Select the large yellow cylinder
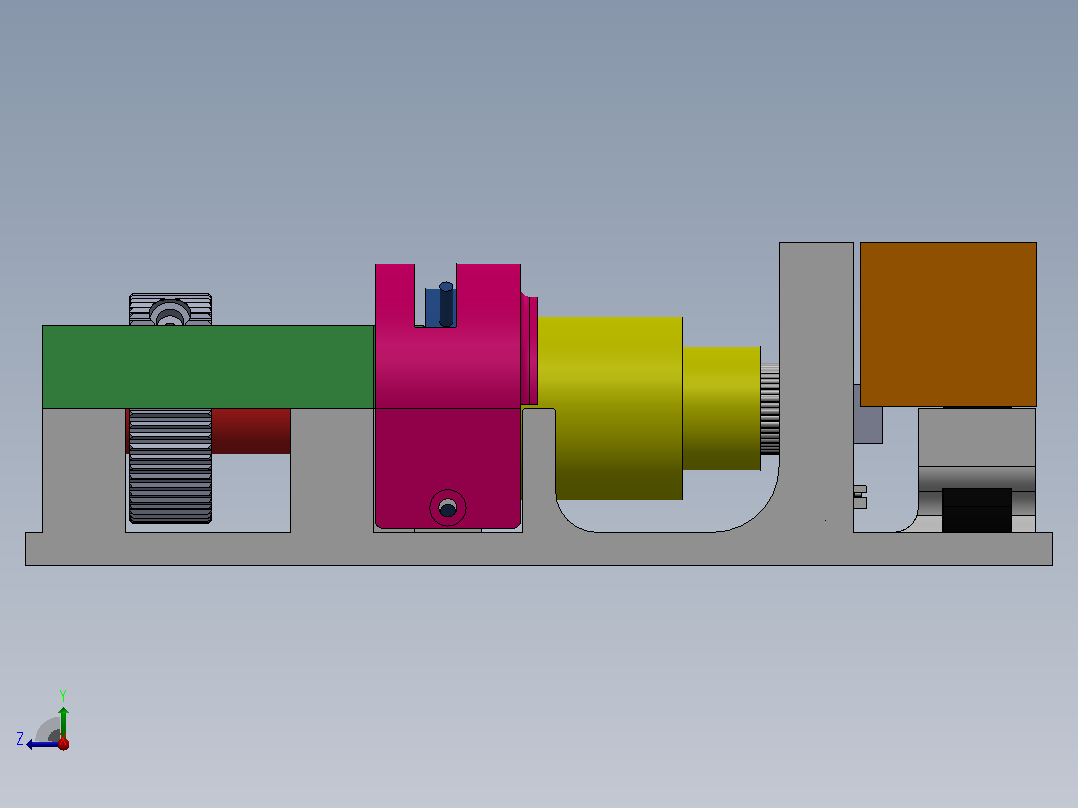Viewport: 1078px width, 808px height. click(610, 408)
